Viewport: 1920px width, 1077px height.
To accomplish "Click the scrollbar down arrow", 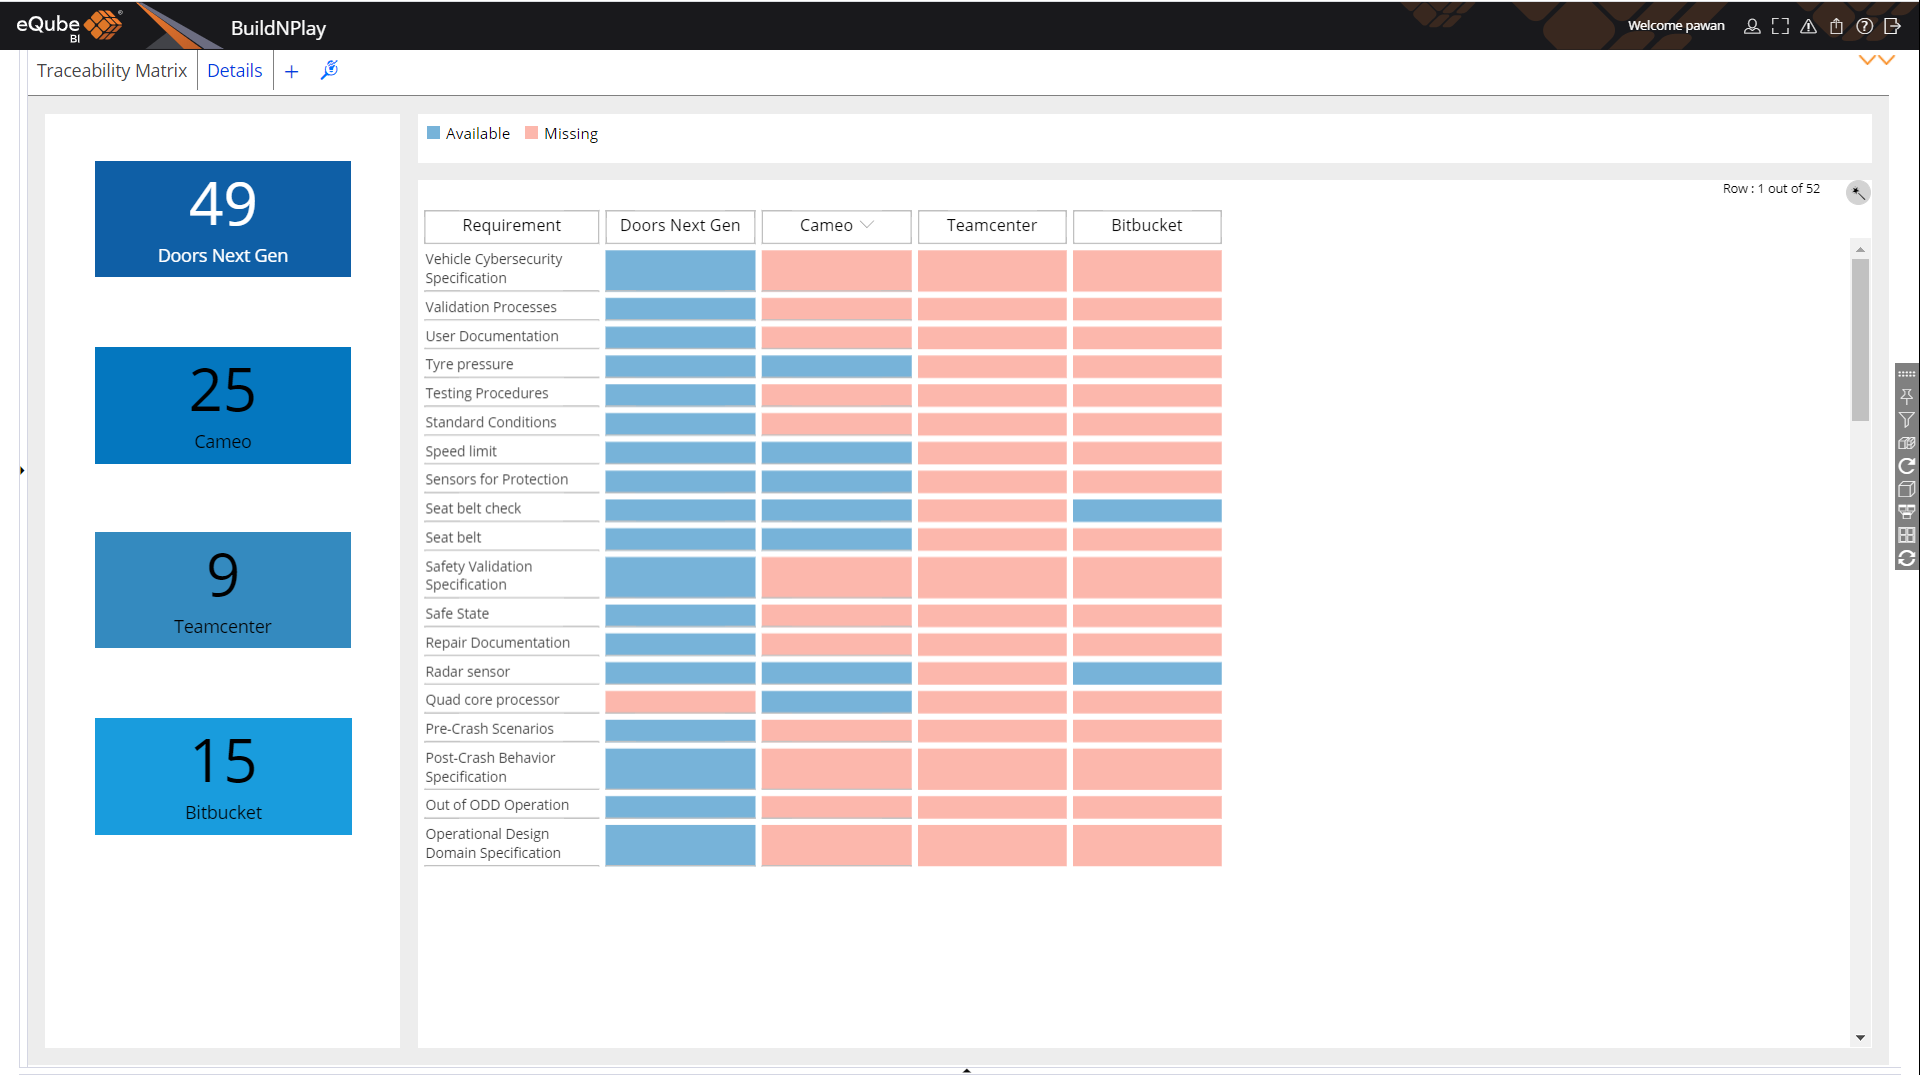I will coord(1860,1038).
